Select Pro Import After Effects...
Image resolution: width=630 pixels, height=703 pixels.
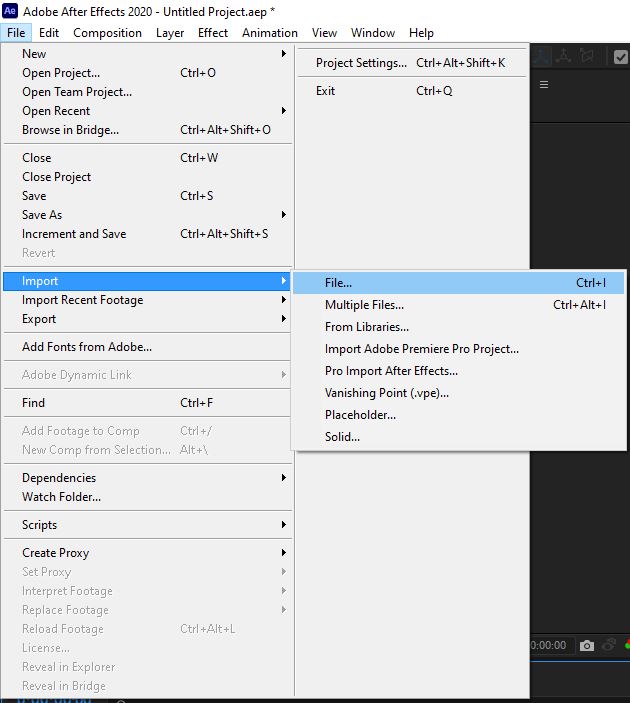click(x=458, y=371)
